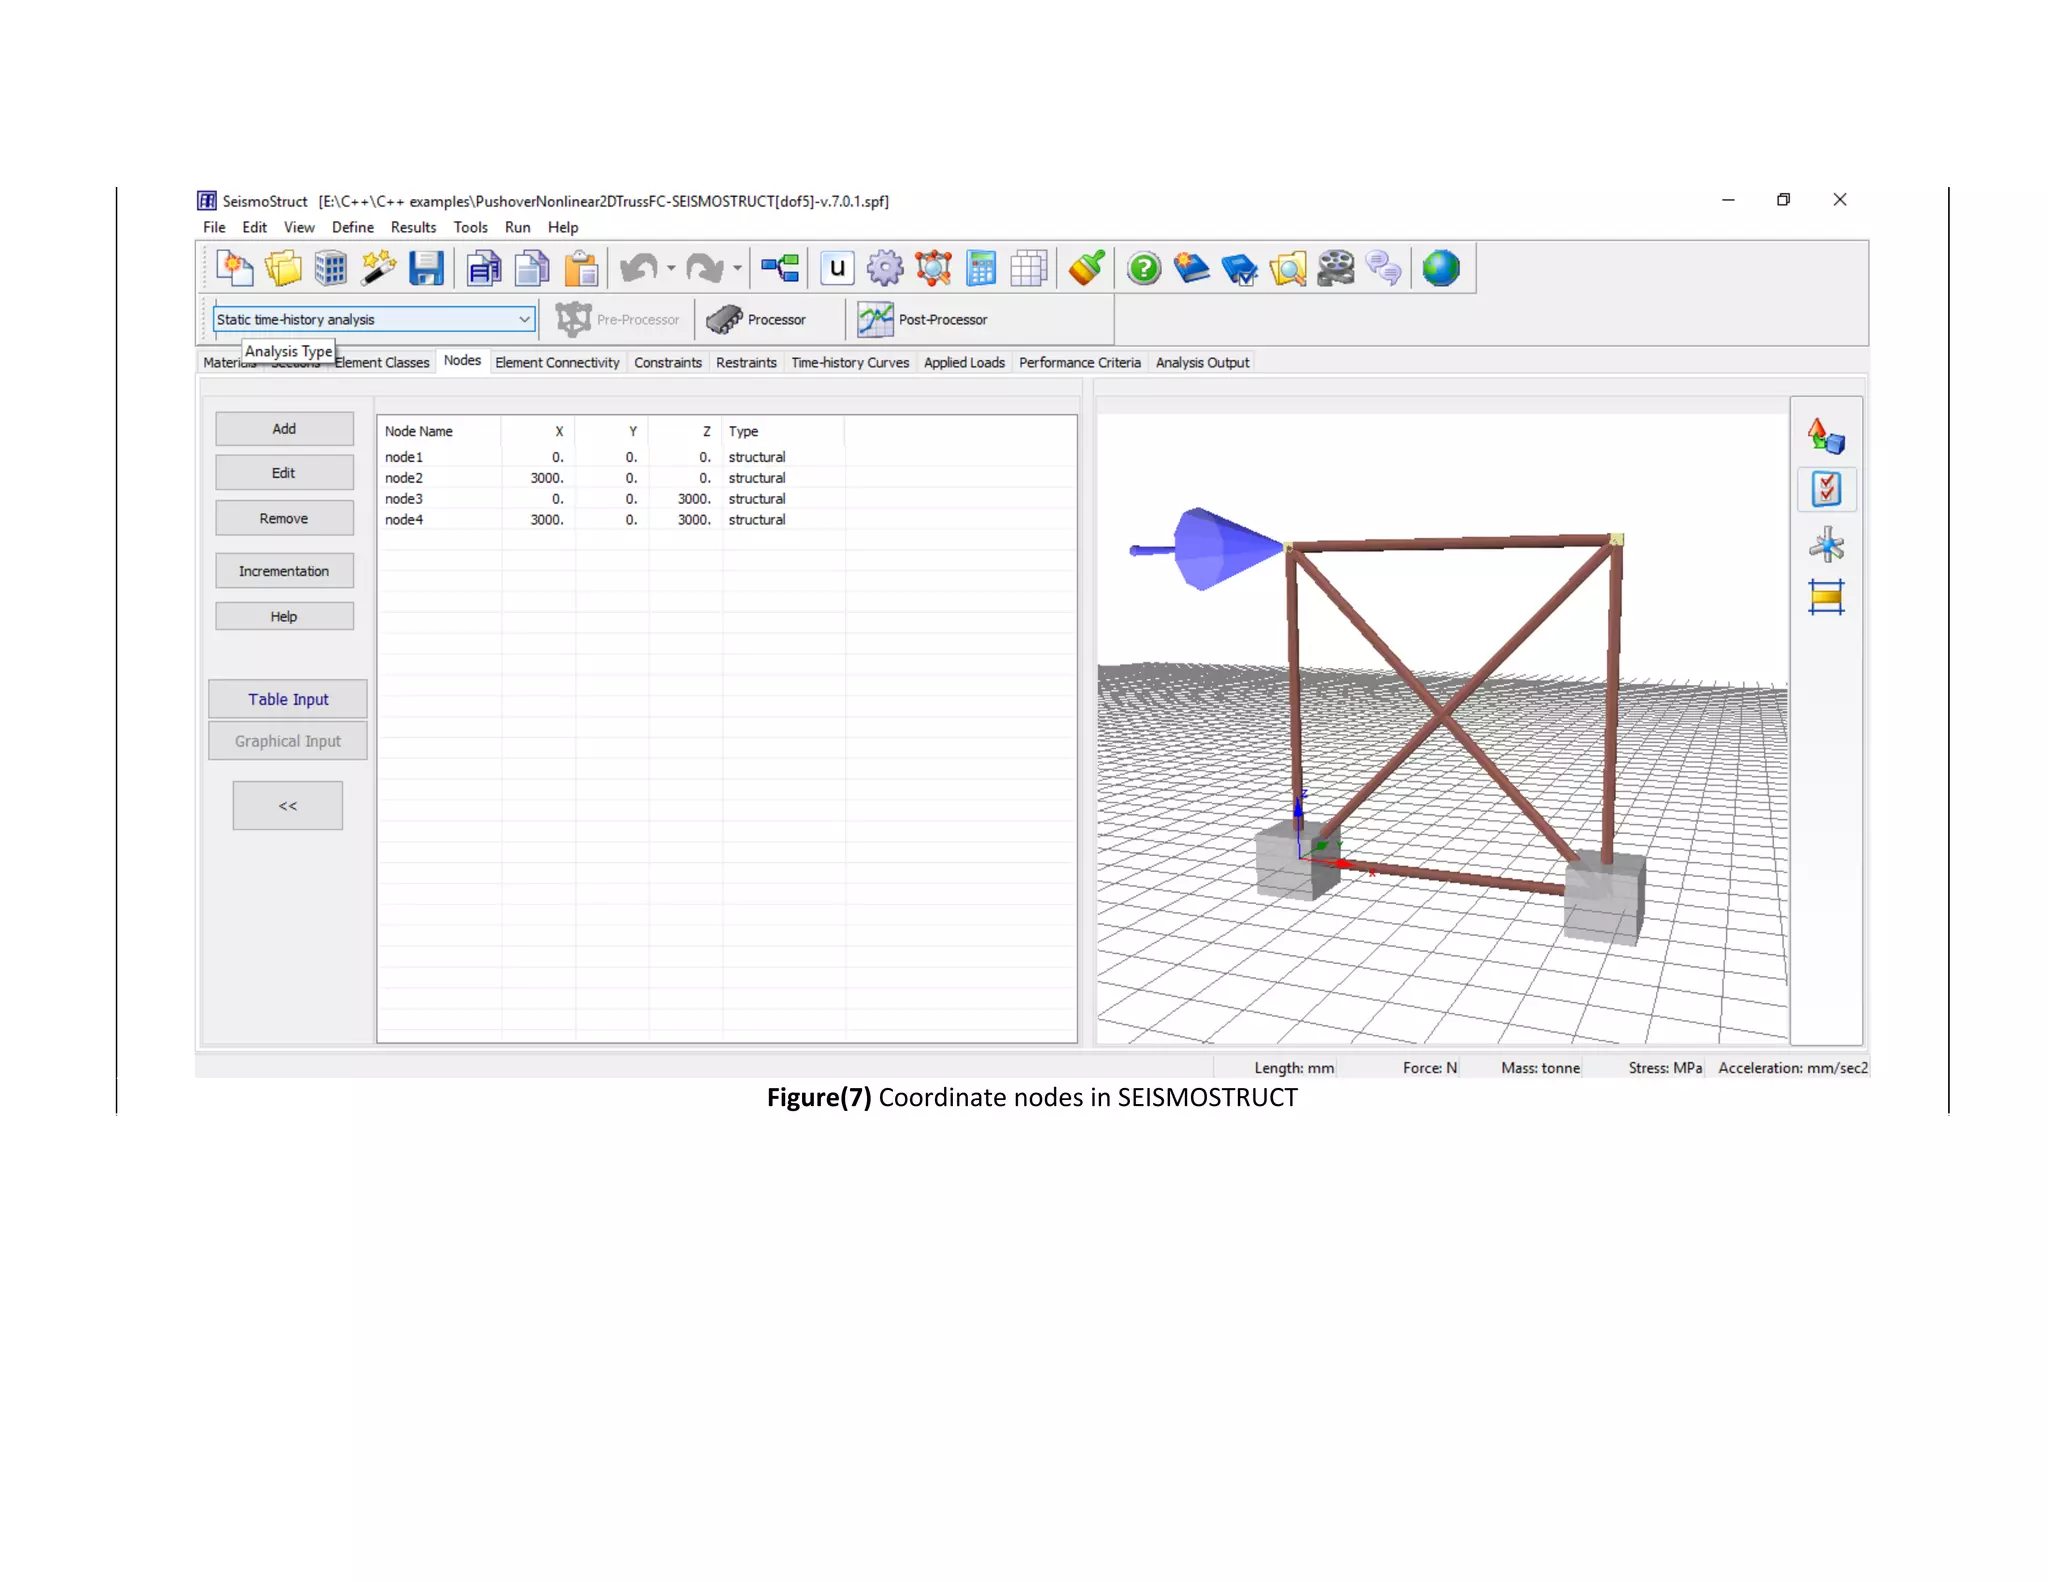Collapse panel with << button
The height and width of the screenshot is (1582, 2048).
(288, 806)
